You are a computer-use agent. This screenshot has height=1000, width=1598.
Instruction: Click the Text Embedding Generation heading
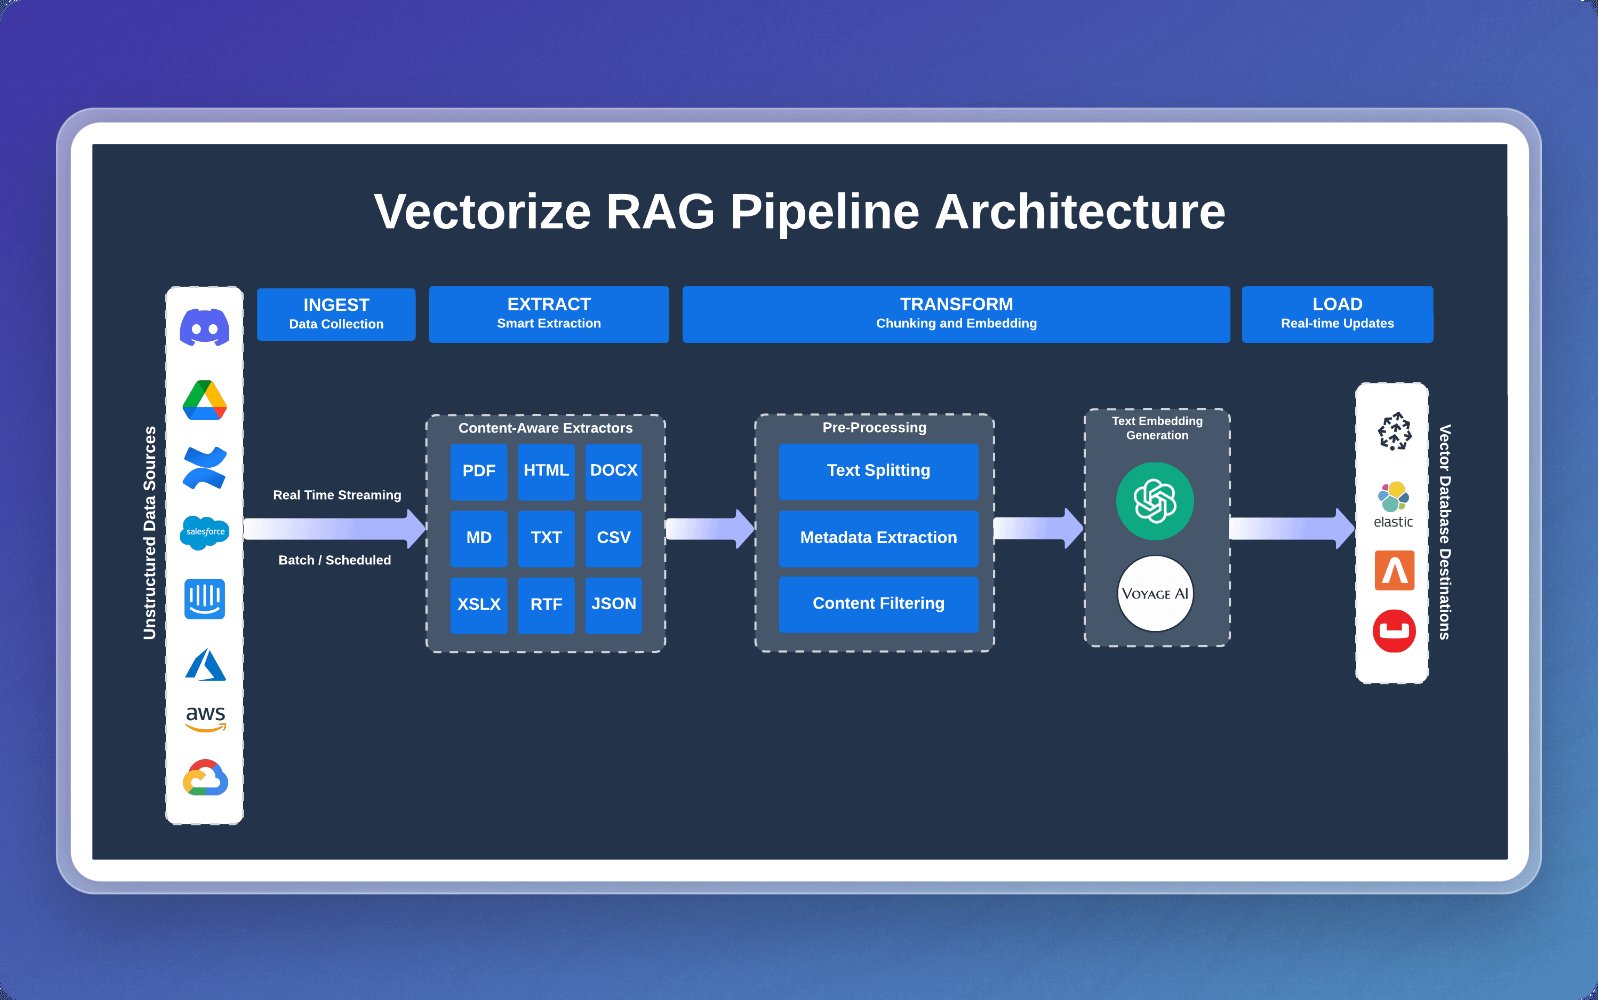1157,428
